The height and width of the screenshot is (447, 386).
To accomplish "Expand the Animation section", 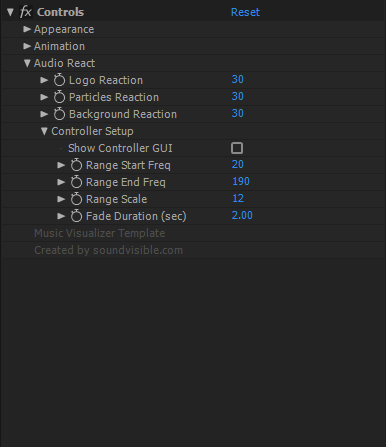I will pos(27,46).
